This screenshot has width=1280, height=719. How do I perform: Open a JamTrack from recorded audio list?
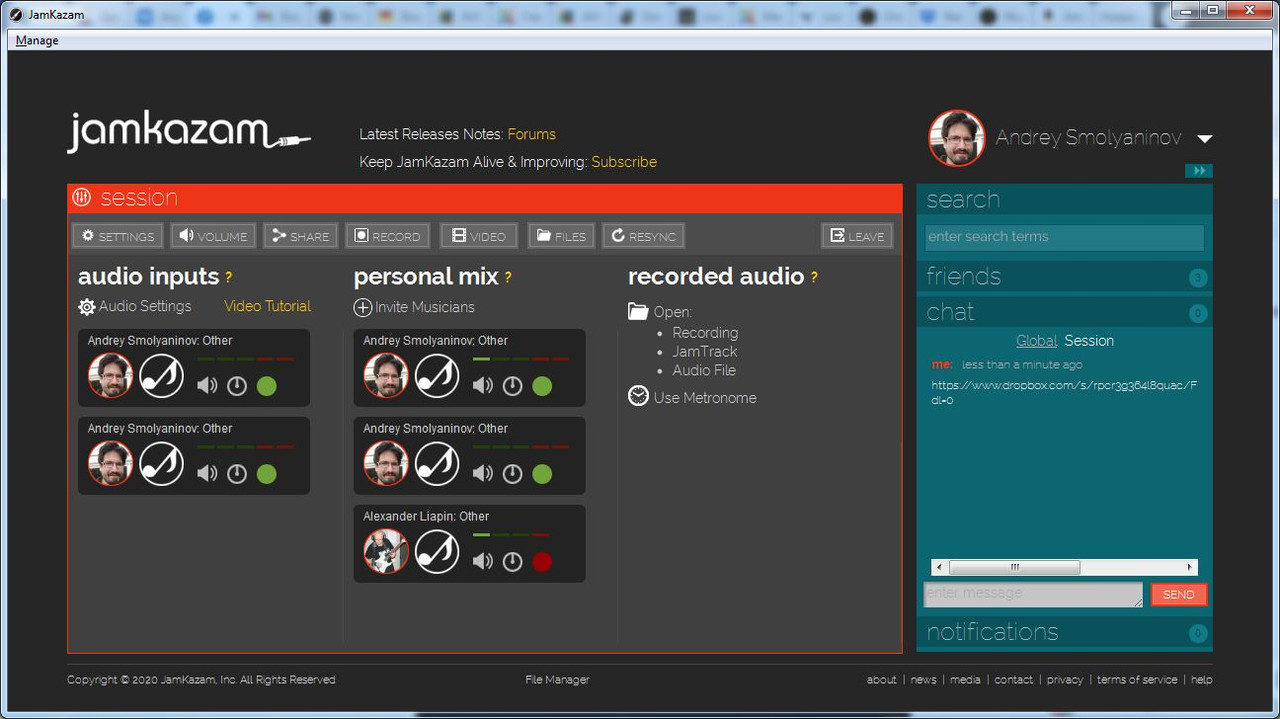coord(705,351)
